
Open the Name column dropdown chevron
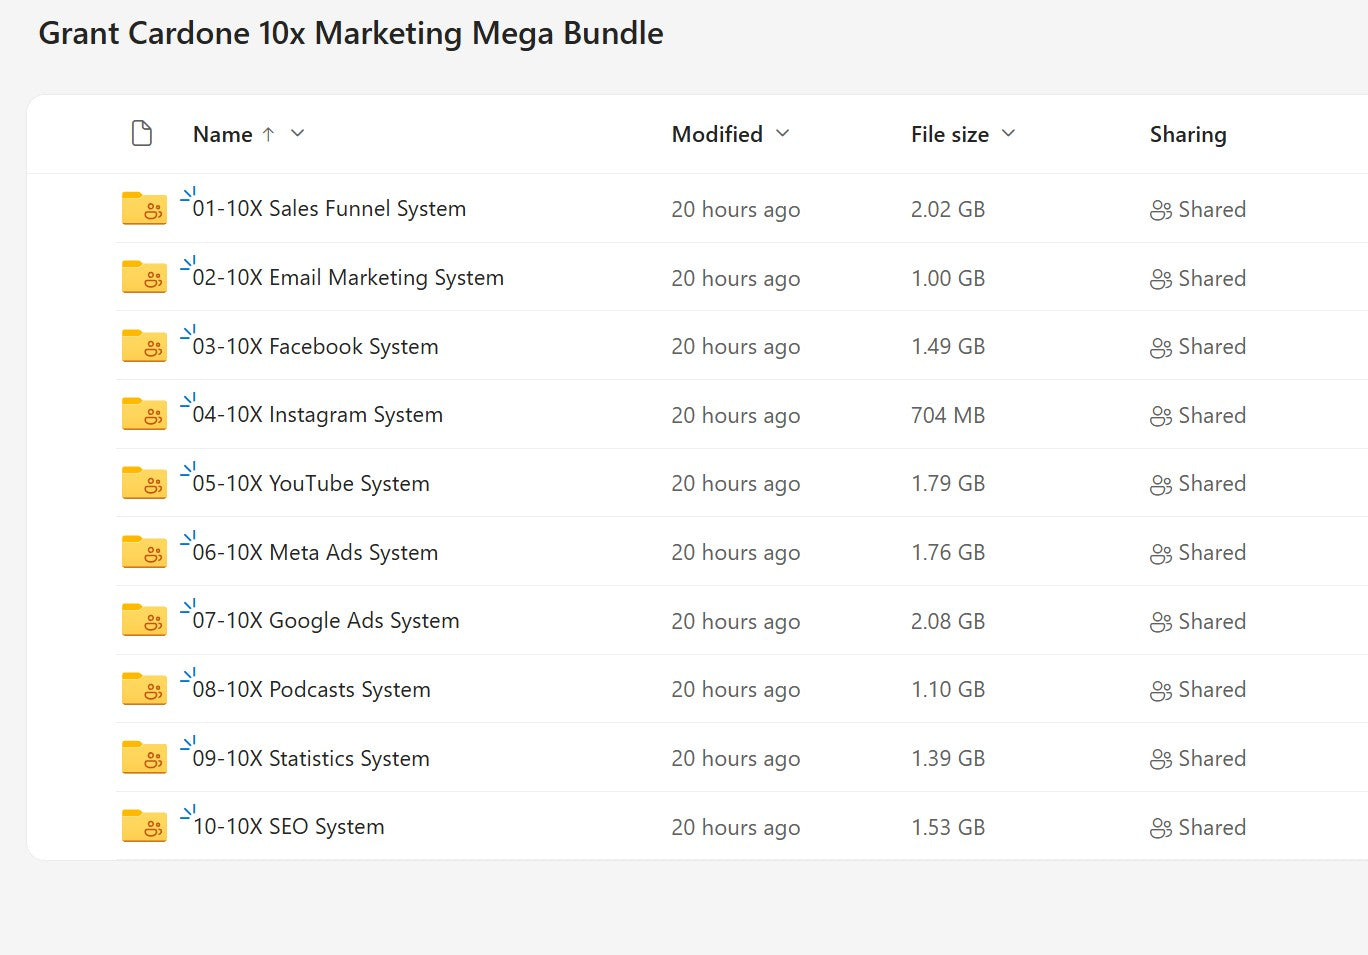298,133
